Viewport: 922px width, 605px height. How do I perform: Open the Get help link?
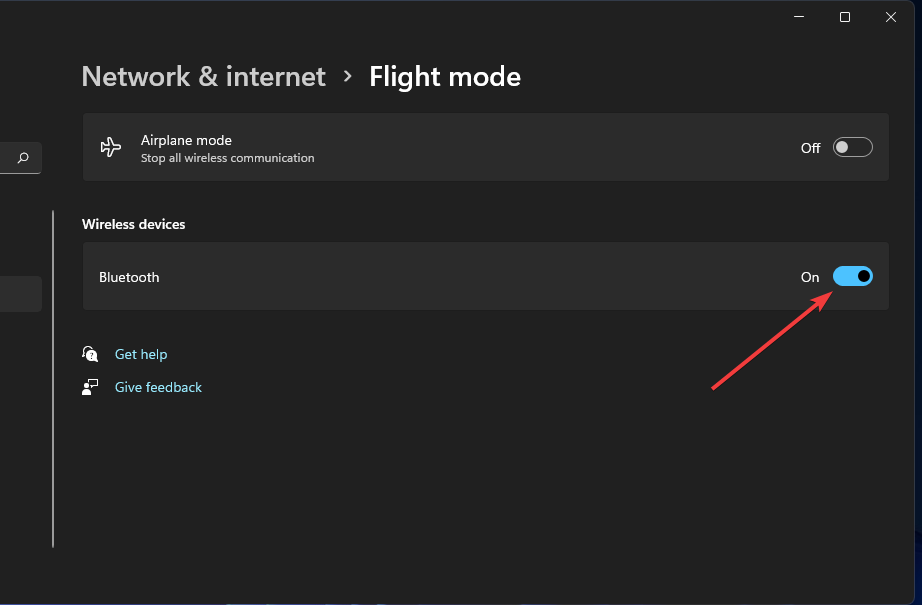coord(141,353)
